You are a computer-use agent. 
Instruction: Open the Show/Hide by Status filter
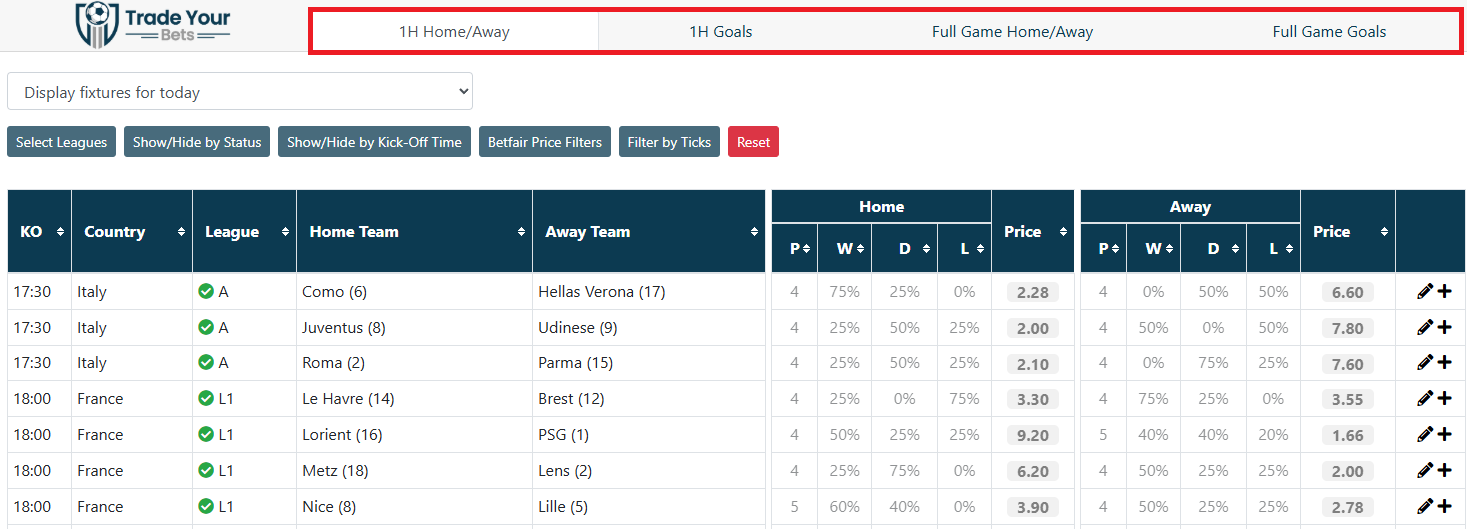pyautogui.click(x=197, y=142)
